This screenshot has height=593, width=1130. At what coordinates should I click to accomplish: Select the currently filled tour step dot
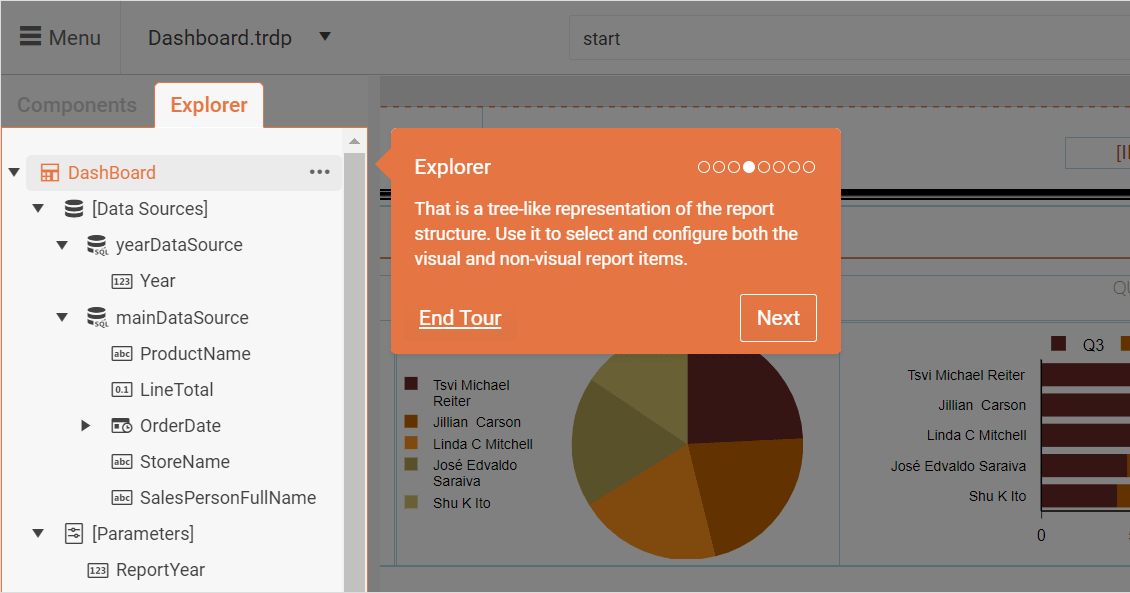pyautogui.click(x=749, y=167)
